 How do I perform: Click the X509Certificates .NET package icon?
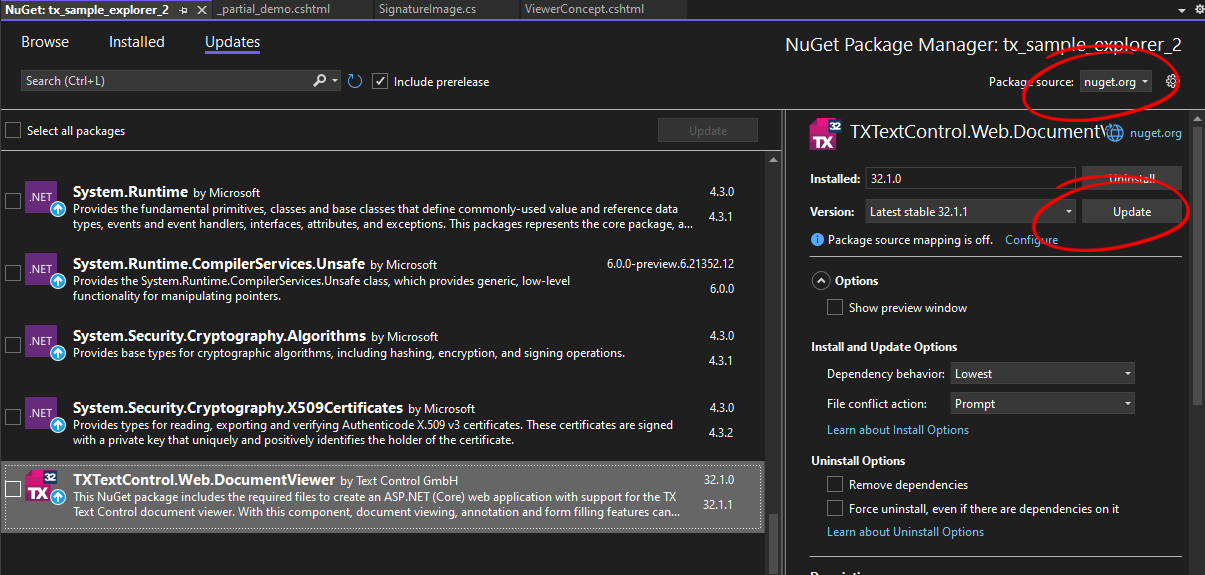(x=43, y=416)
